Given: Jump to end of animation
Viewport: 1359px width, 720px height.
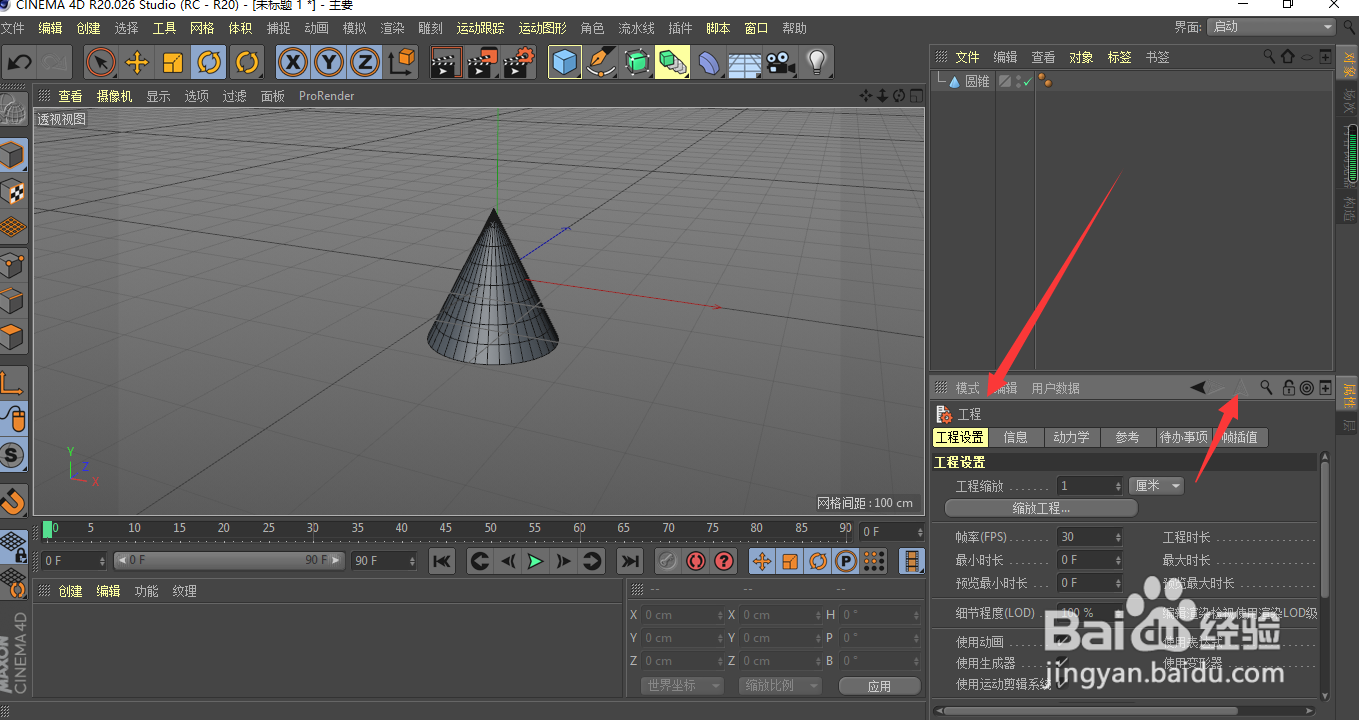Looking at the screenshot, I should [629, 561].
